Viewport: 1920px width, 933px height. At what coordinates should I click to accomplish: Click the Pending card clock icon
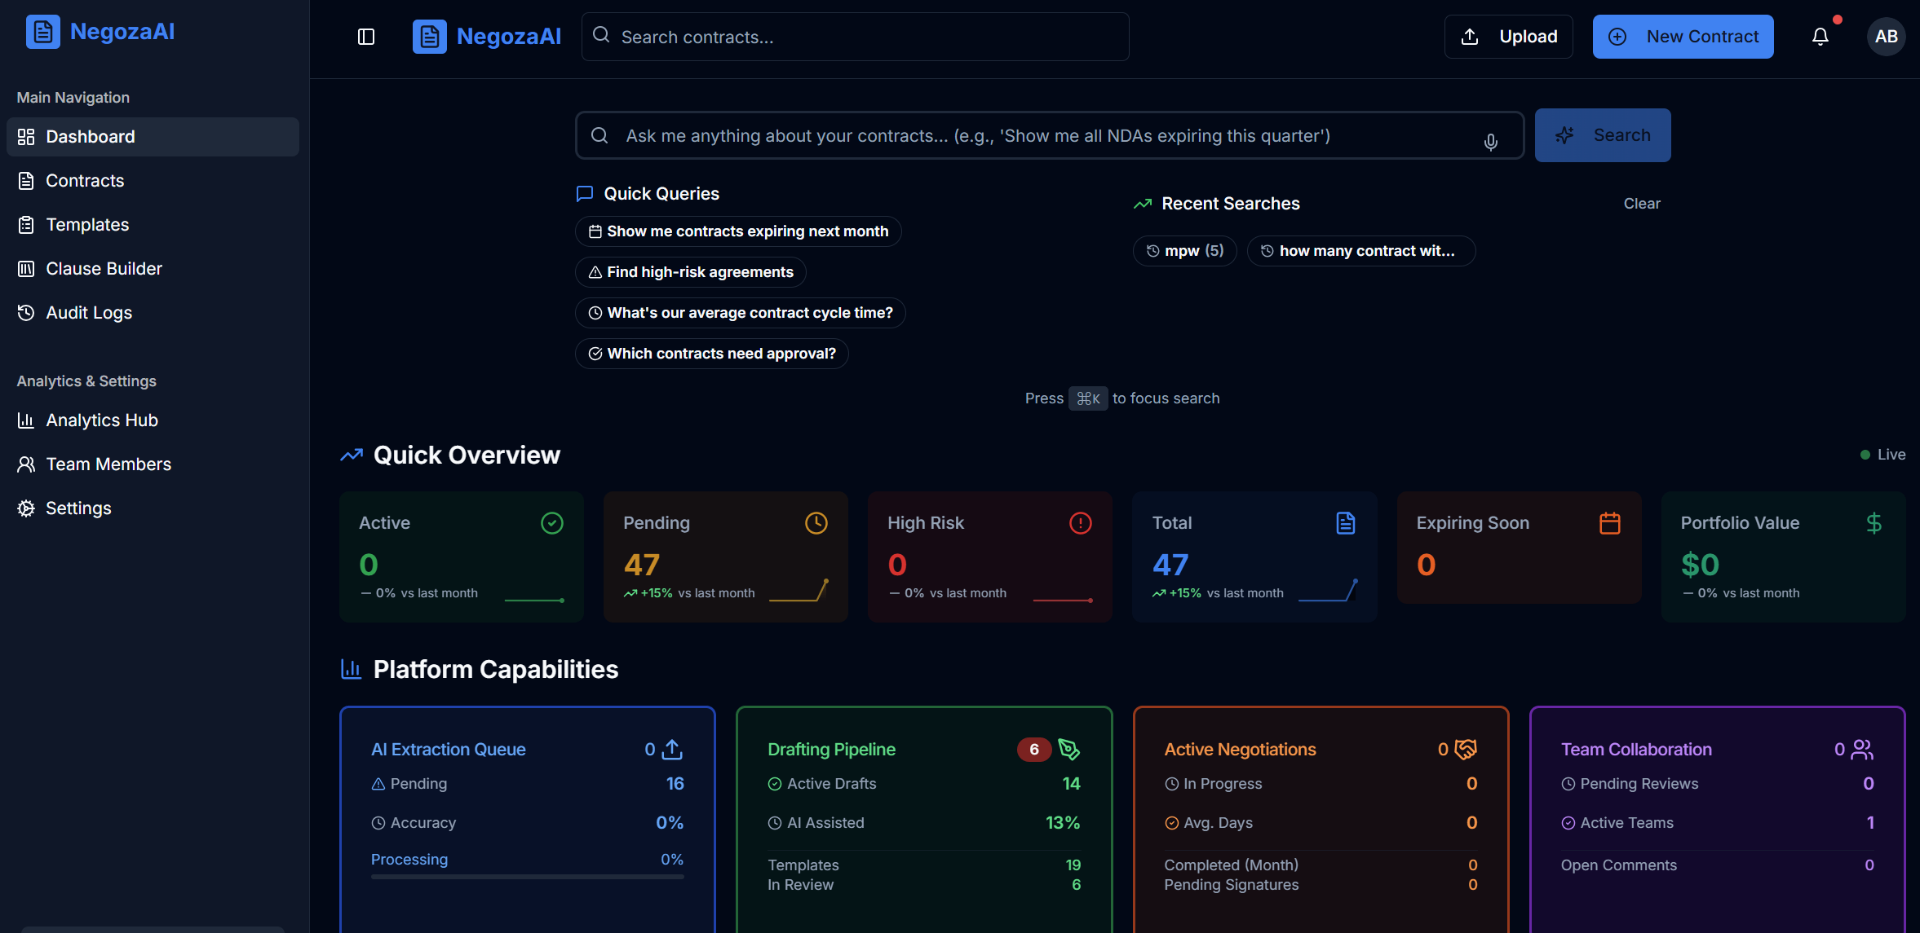pyautogui.click(x=816, y=523)
